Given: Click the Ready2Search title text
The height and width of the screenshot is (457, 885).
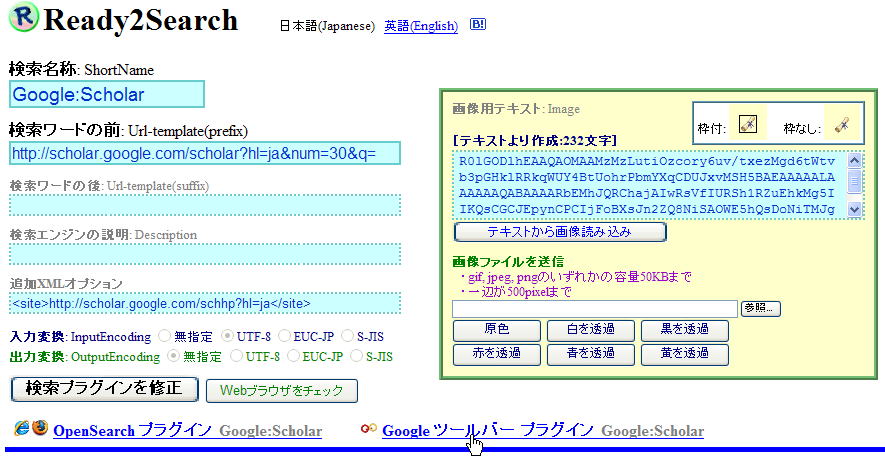Looking at the screenshot, I should [x=141, y=20].
